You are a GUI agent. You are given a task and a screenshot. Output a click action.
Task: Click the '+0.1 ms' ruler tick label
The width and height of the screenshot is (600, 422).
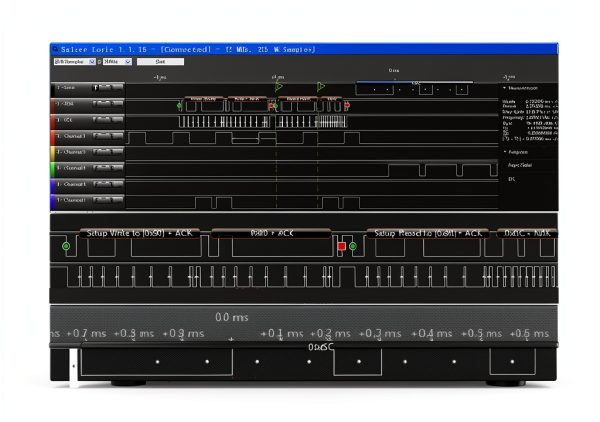pos(282,334)
